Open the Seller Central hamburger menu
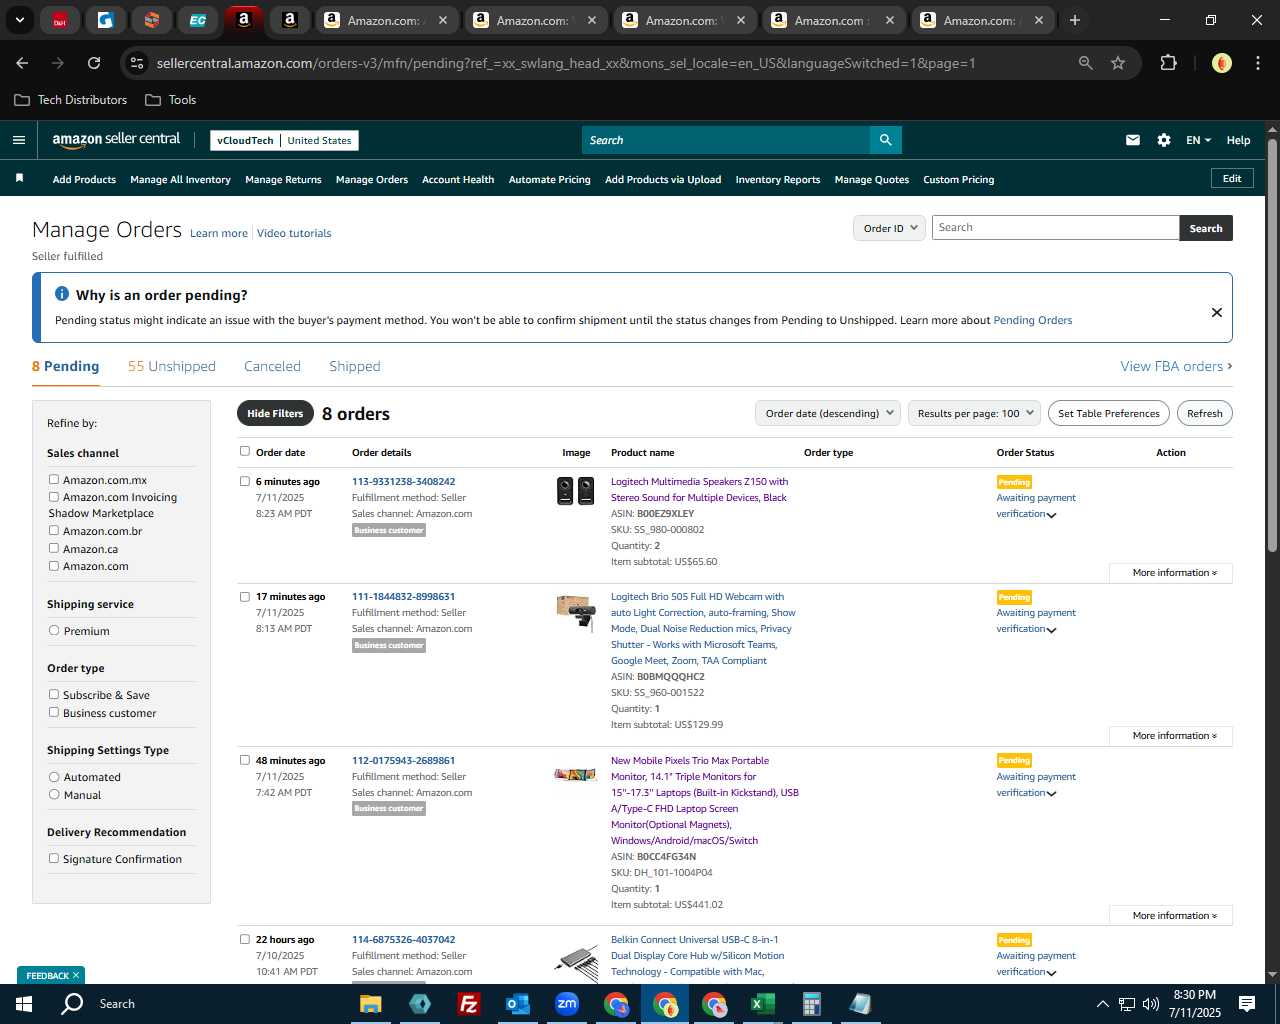Screen dimensions: 1280x1024 (18, 140)
